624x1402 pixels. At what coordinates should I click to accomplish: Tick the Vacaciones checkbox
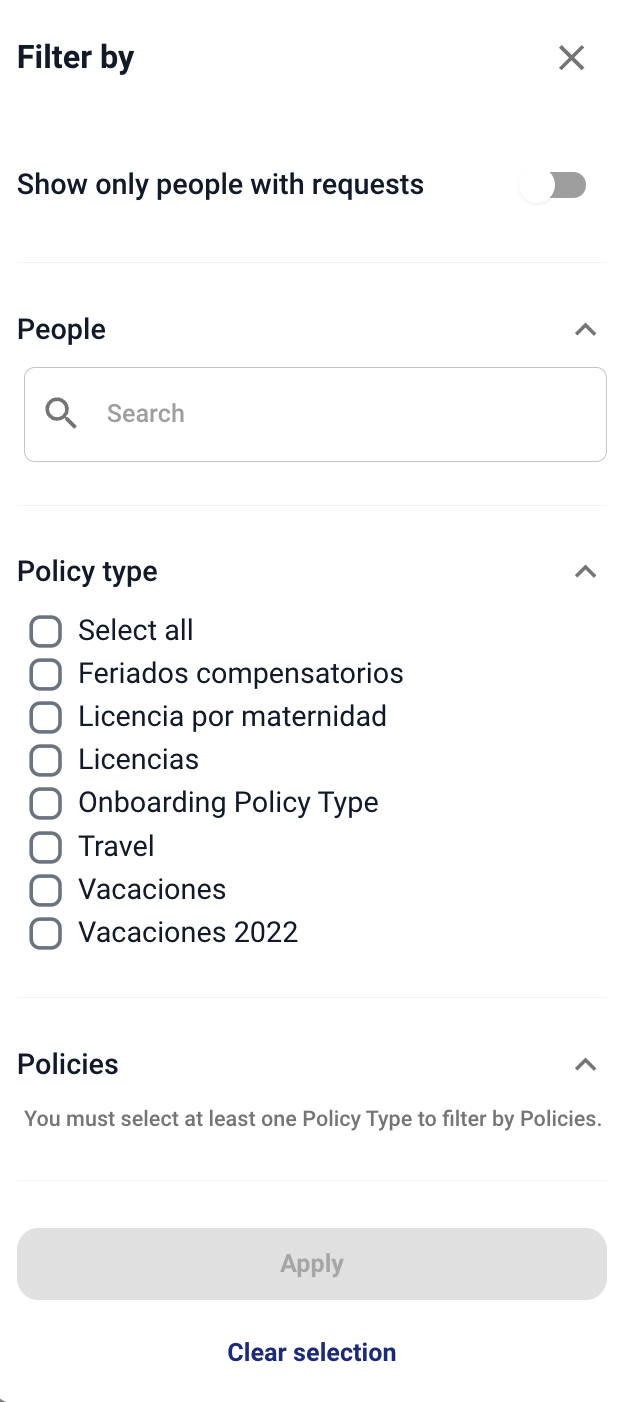pyautogui.click(x=46, y=890)
